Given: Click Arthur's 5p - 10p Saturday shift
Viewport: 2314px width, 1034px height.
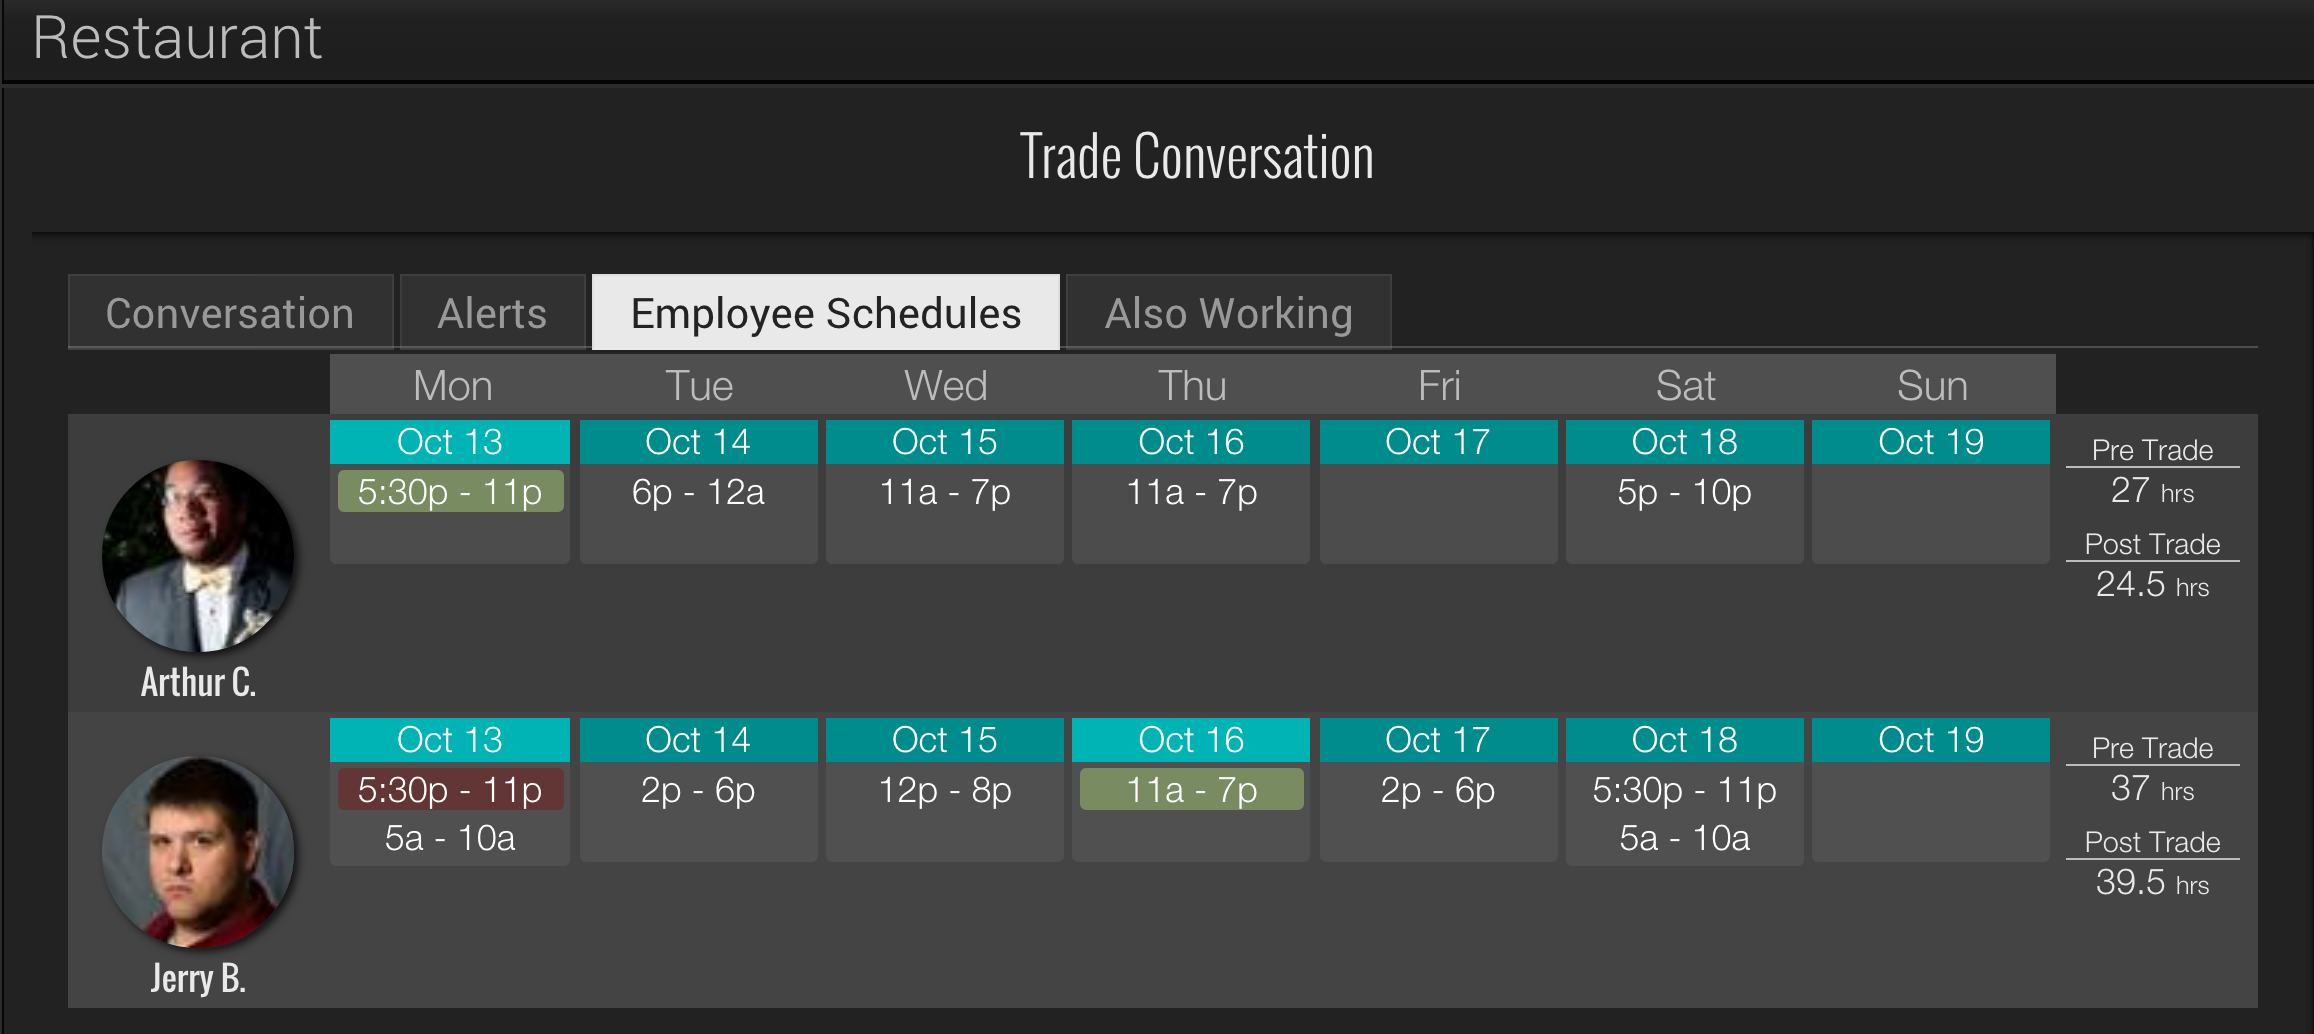Looking at the screenshot, I should coord(1684,492).
